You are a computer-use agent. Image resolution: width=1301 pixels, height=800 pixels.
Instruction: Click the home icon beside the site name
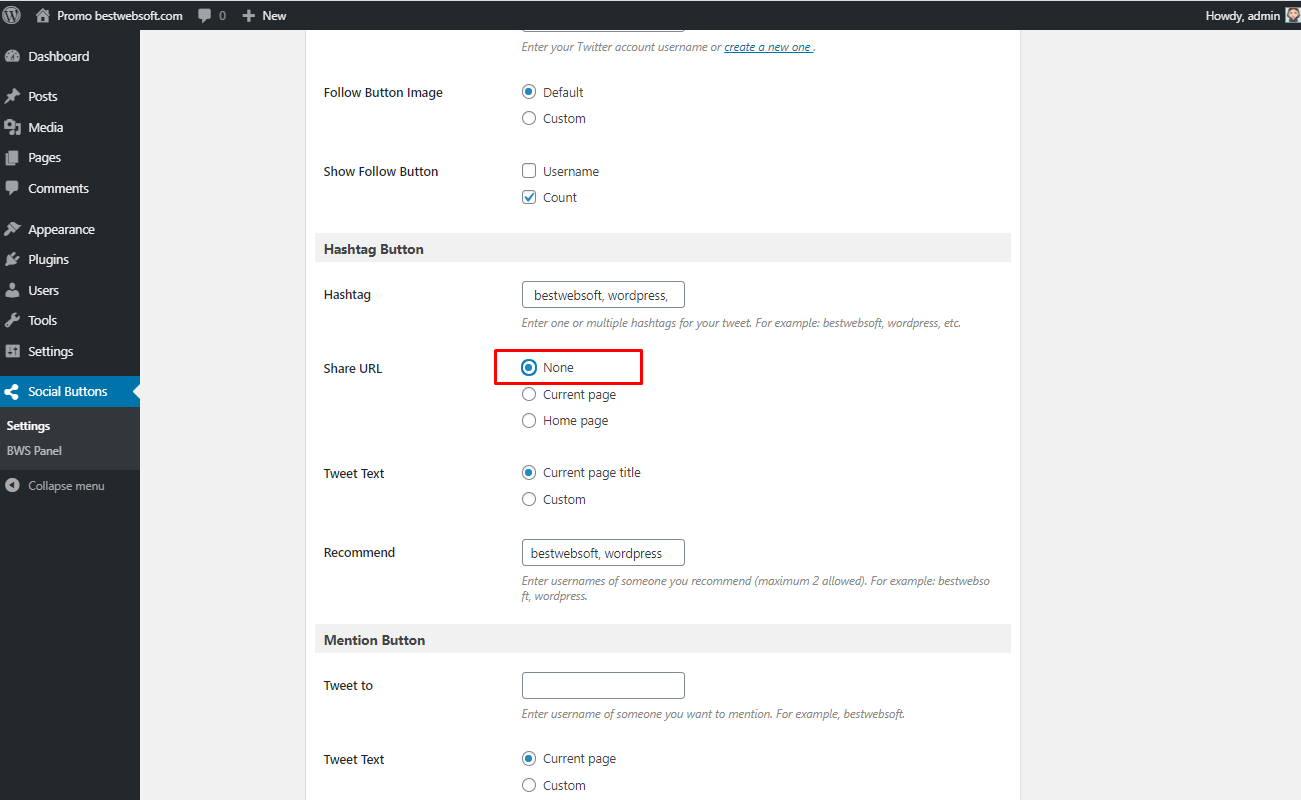click(x=42, y=15)
